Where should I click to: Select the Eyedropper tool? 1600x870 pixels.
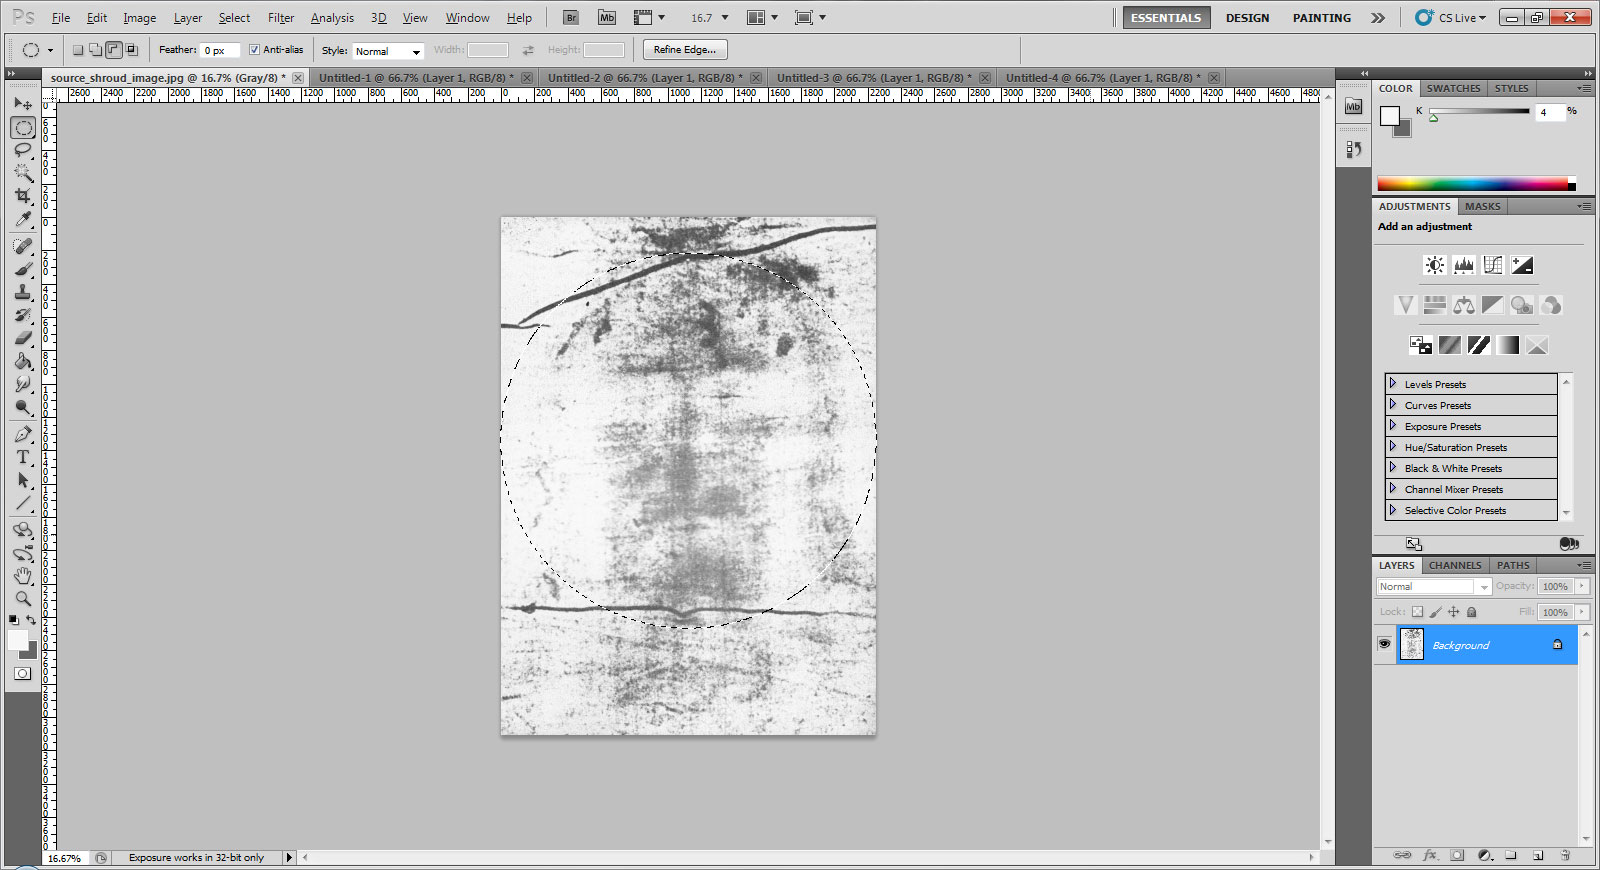click(23, 219)
